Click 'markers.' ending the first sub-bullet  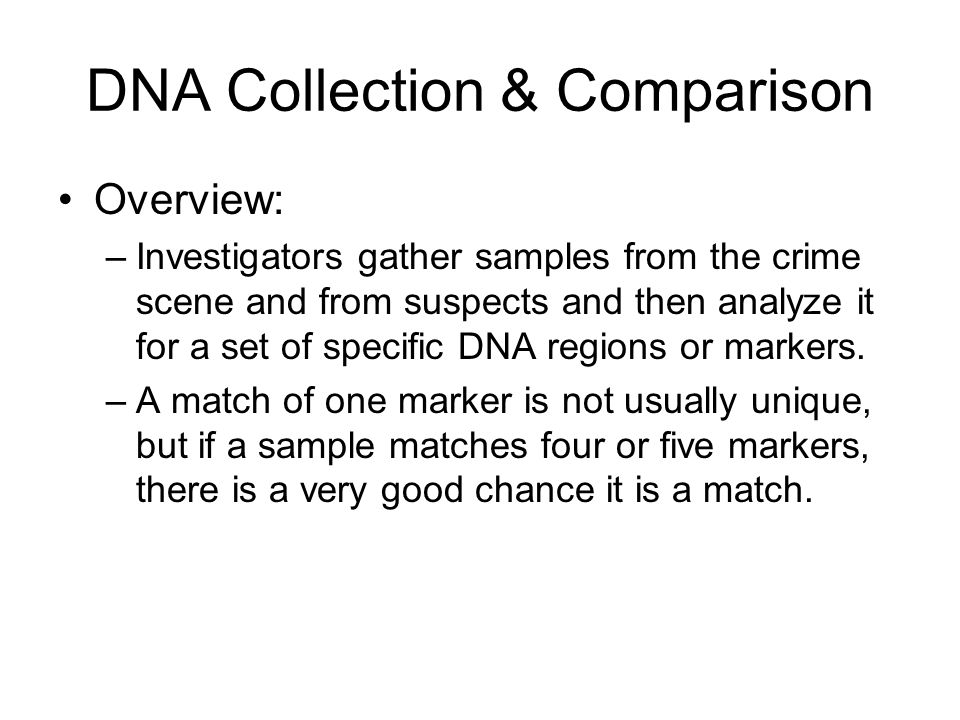(x=794, y=347)
